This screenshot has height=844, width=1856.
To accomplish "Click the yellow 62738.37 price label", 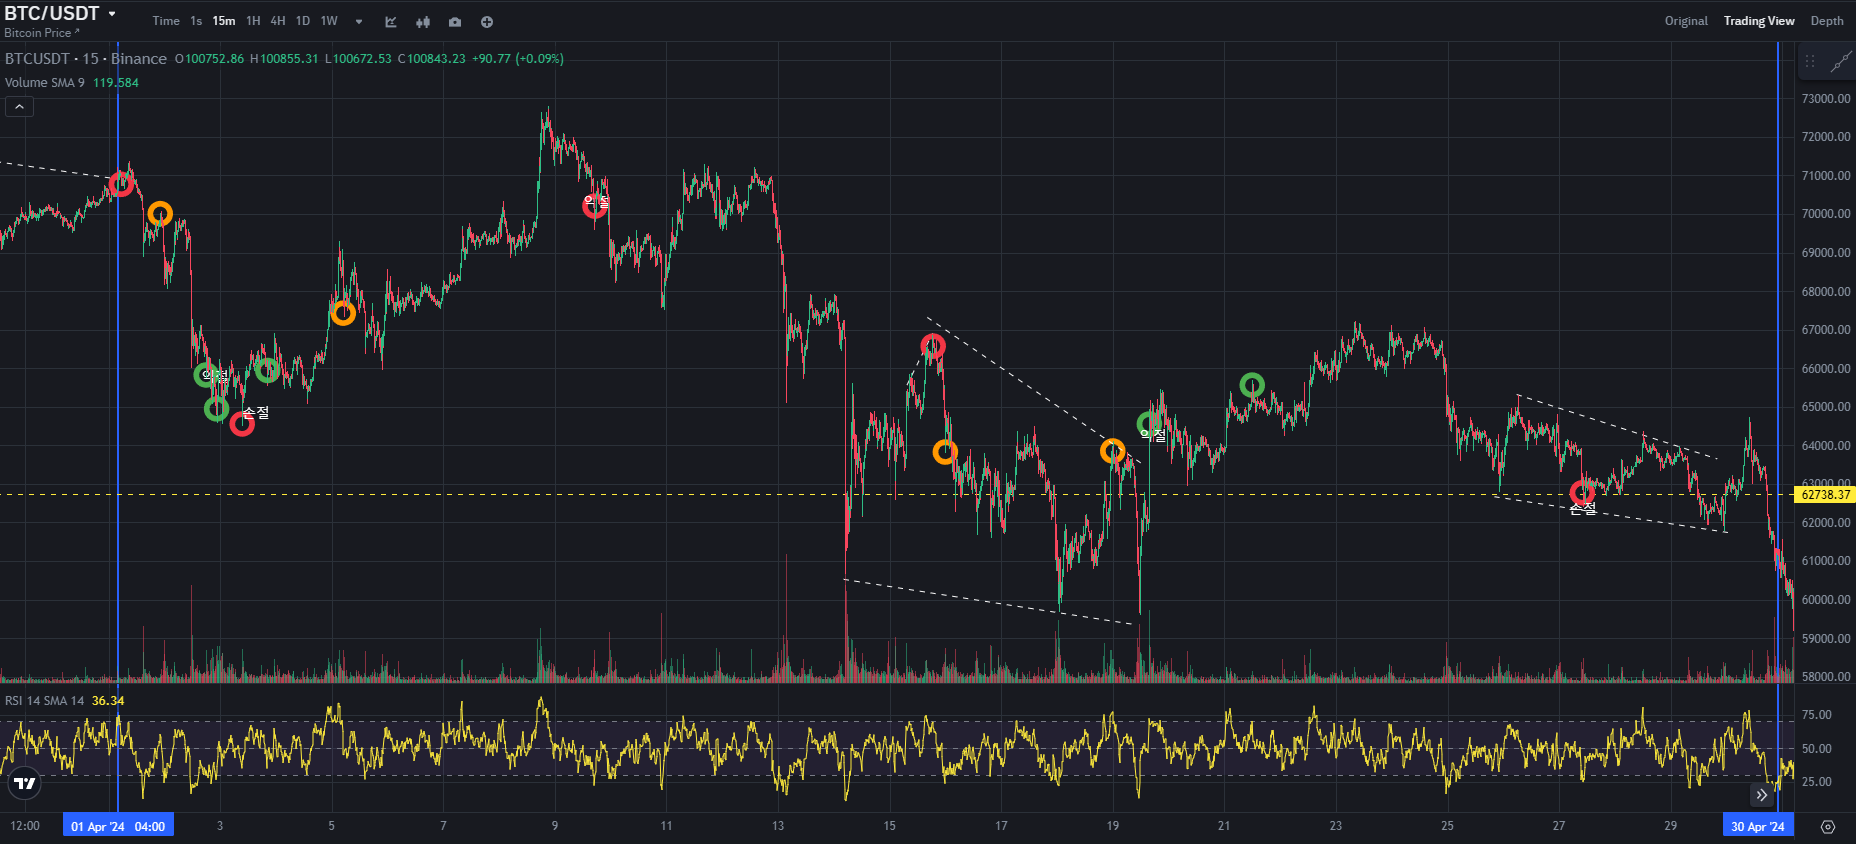I will pos(1825,495).
